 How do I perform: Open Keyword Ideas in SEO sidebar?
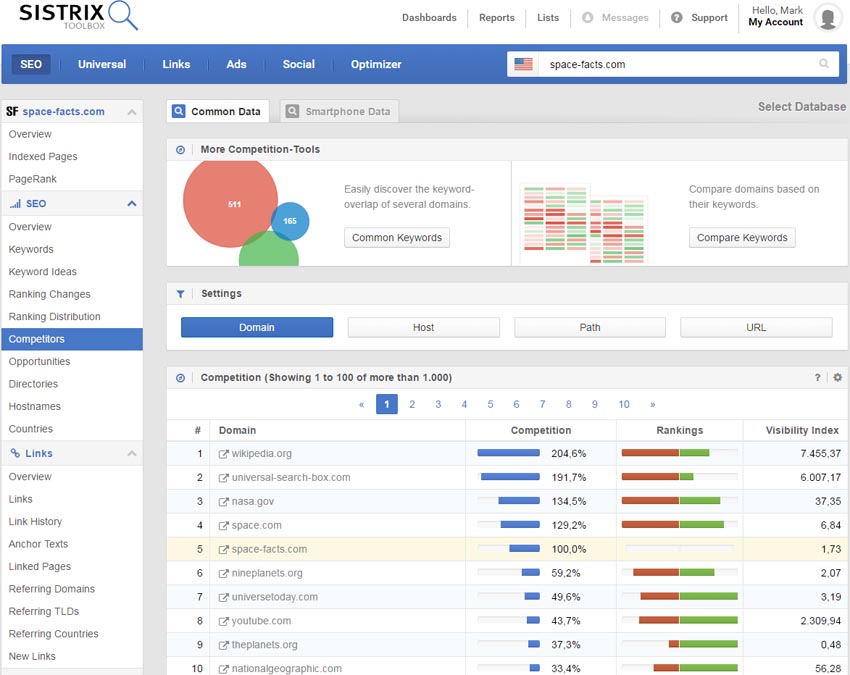click(x=42, y=272)
